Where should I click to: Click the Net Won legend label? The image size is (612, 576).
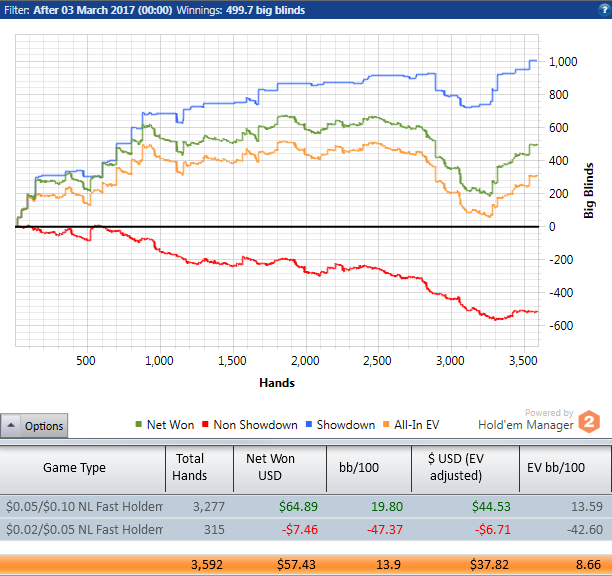click(x=170, y=425)
